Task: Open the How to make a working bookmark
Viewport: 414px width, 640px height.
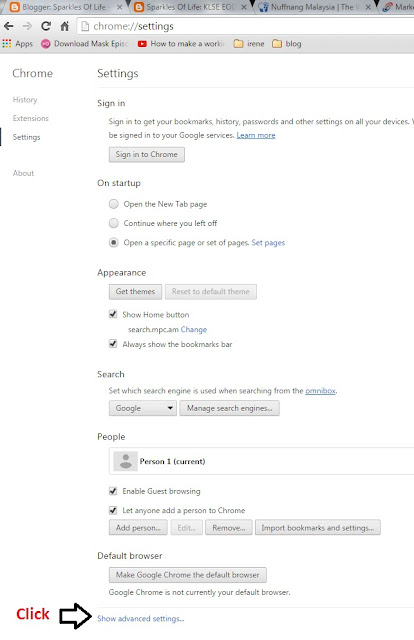Action: click(x=181, y=44)
